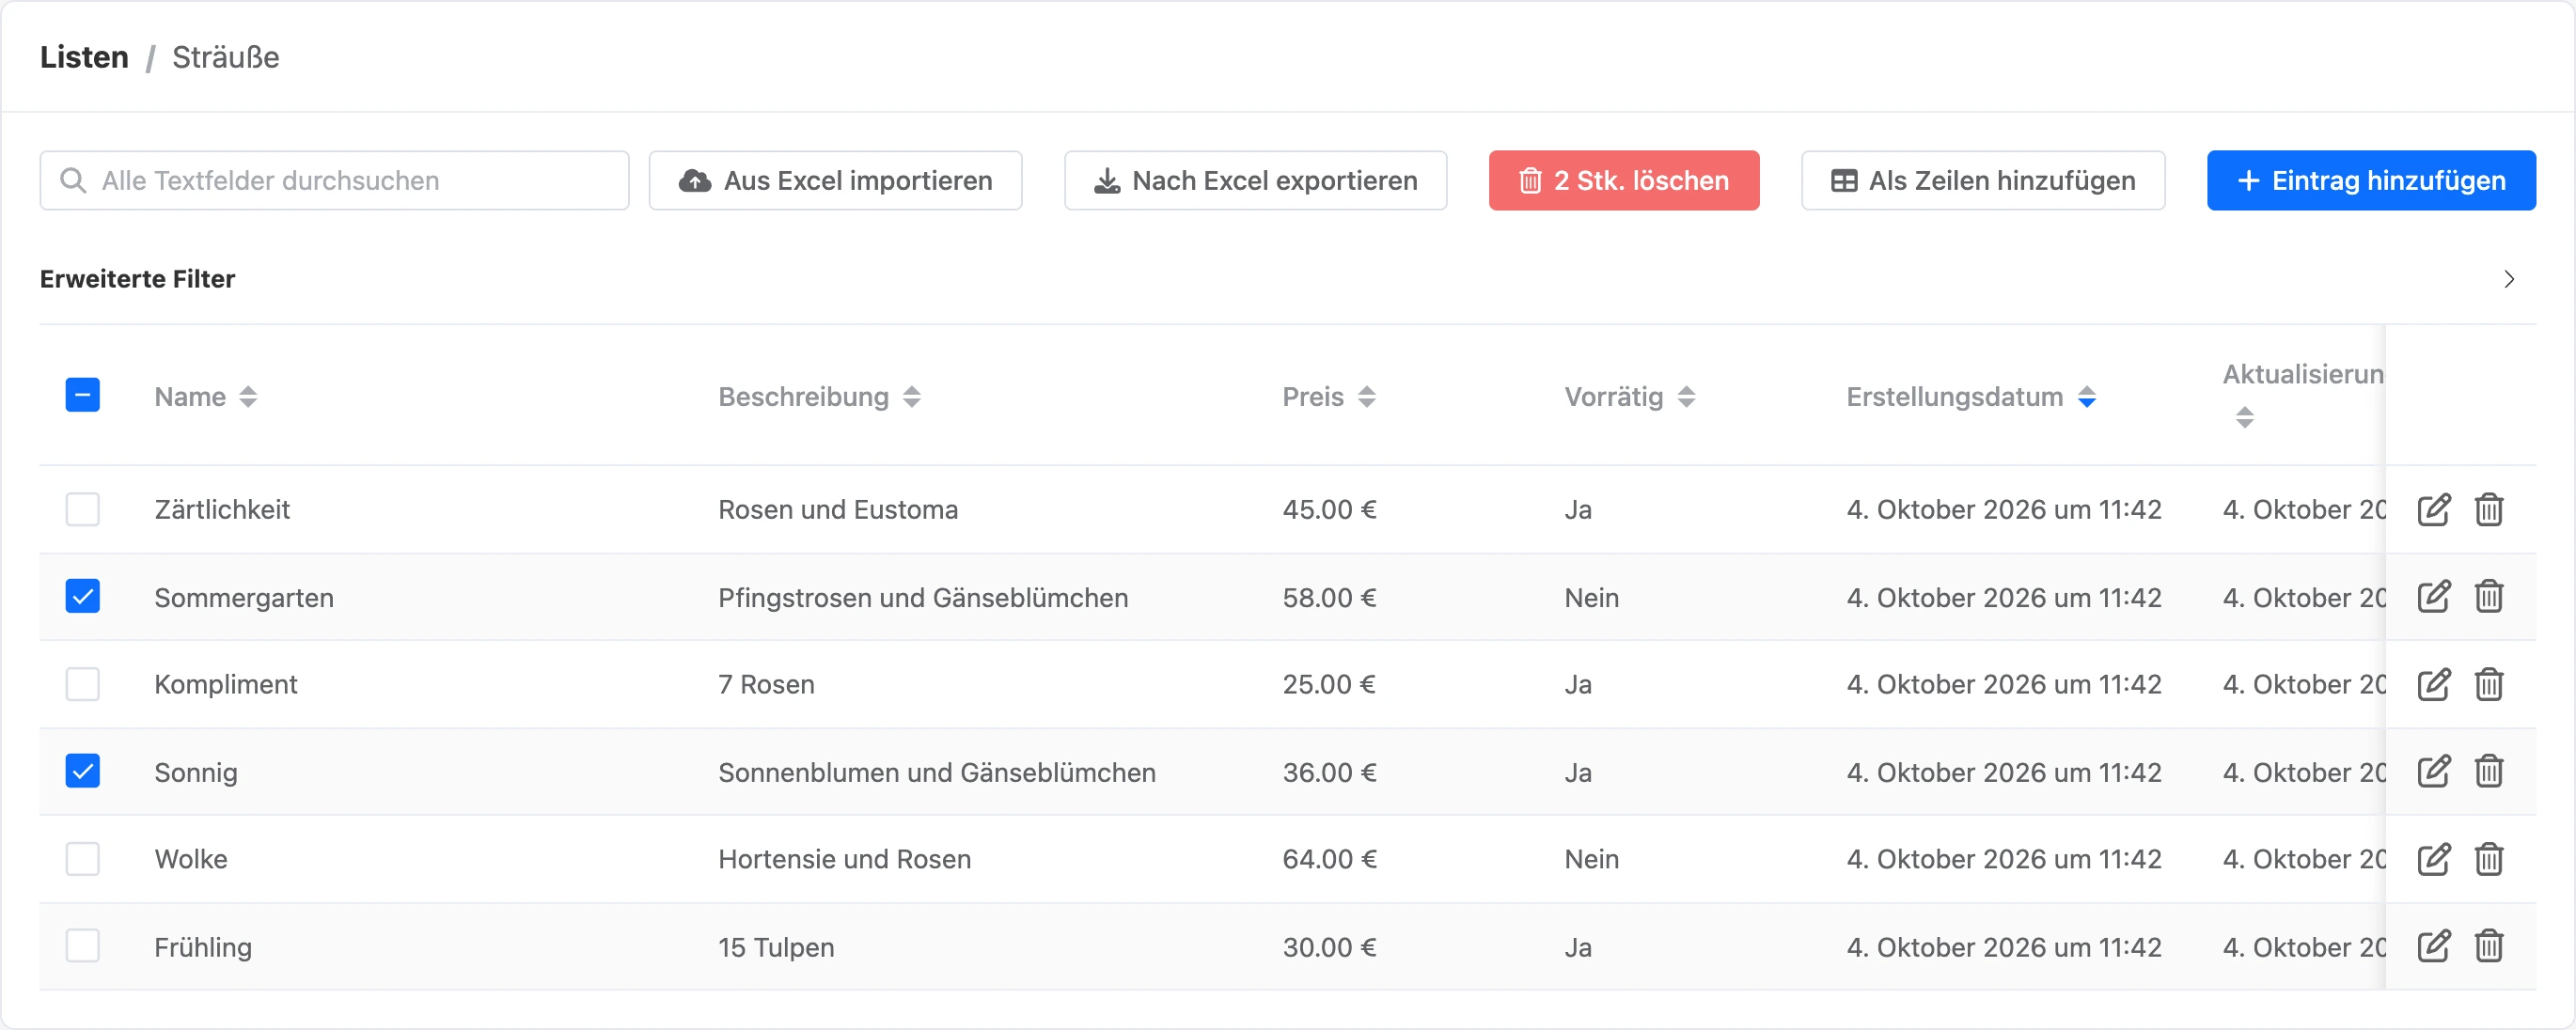Click the 64.00 € price cell
Viewport: 2576px width, 1030px height.
[x=1329, y=860]
